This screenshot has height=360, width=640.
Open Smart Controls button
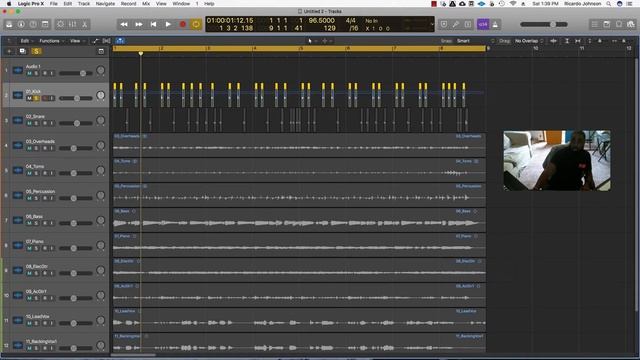(60, 24)
